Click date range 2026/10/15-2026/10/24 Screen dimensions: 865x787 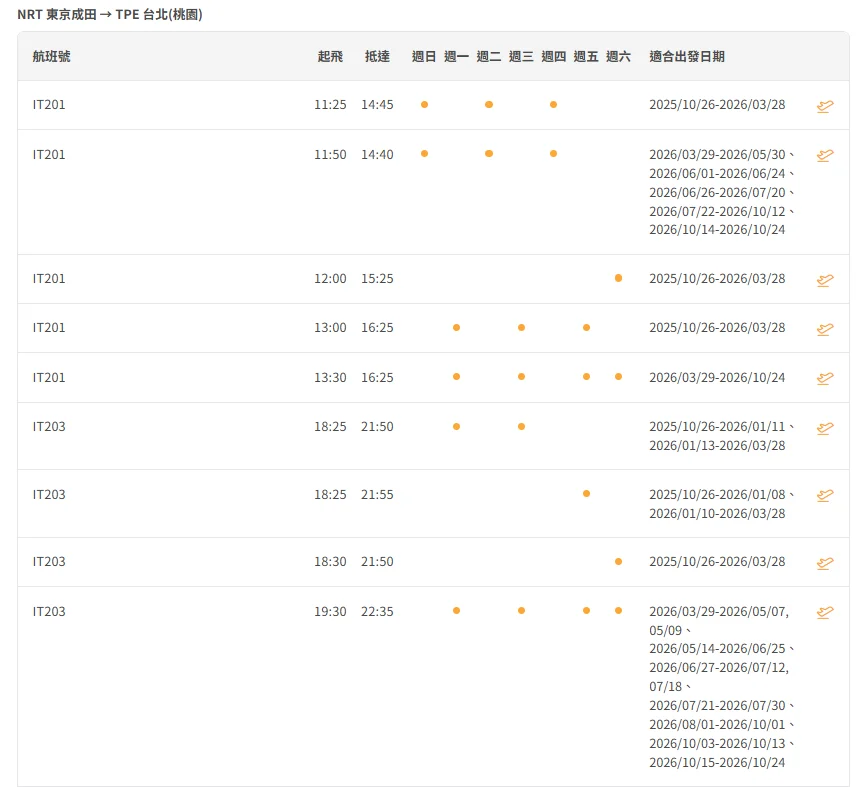717,762
